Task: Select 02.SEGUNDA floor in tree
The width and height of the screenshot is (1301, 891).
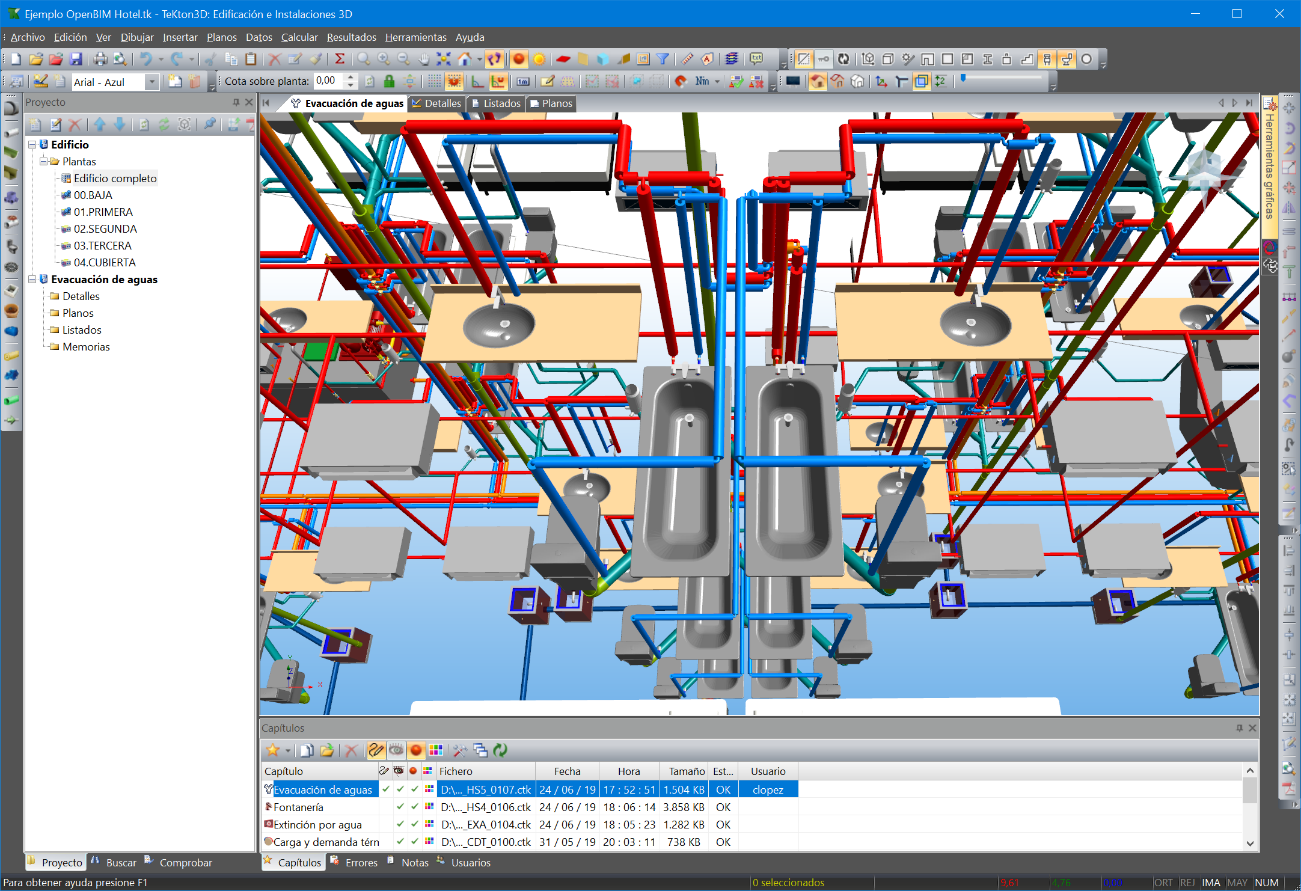Action: [105, 229]
